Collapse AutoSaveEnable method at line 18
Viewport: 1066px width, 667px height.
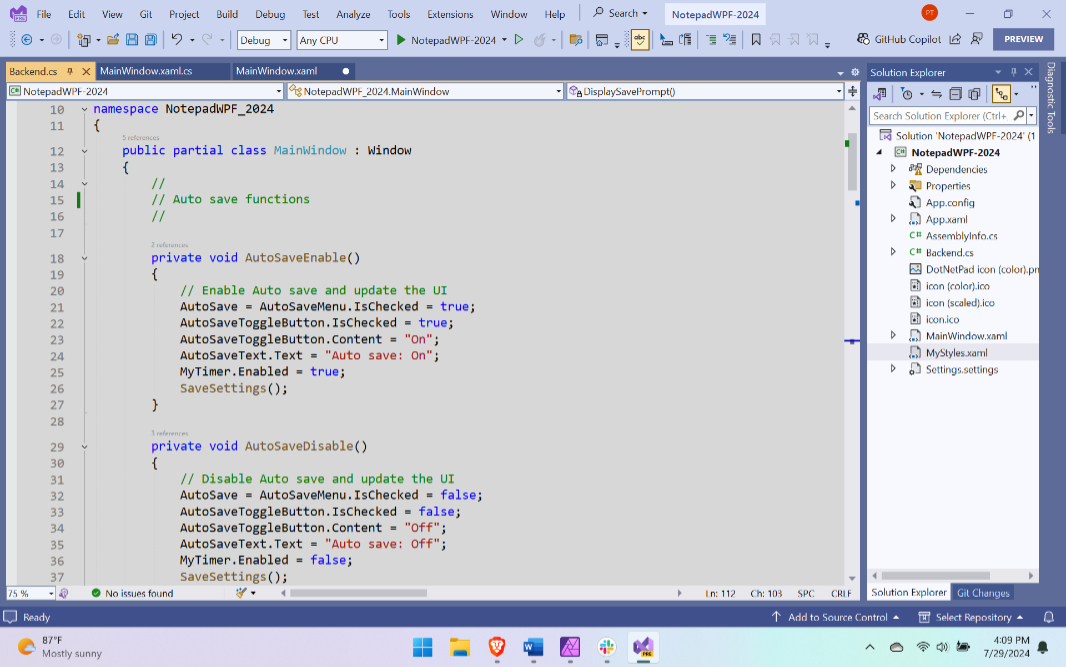tap(84, 258)
